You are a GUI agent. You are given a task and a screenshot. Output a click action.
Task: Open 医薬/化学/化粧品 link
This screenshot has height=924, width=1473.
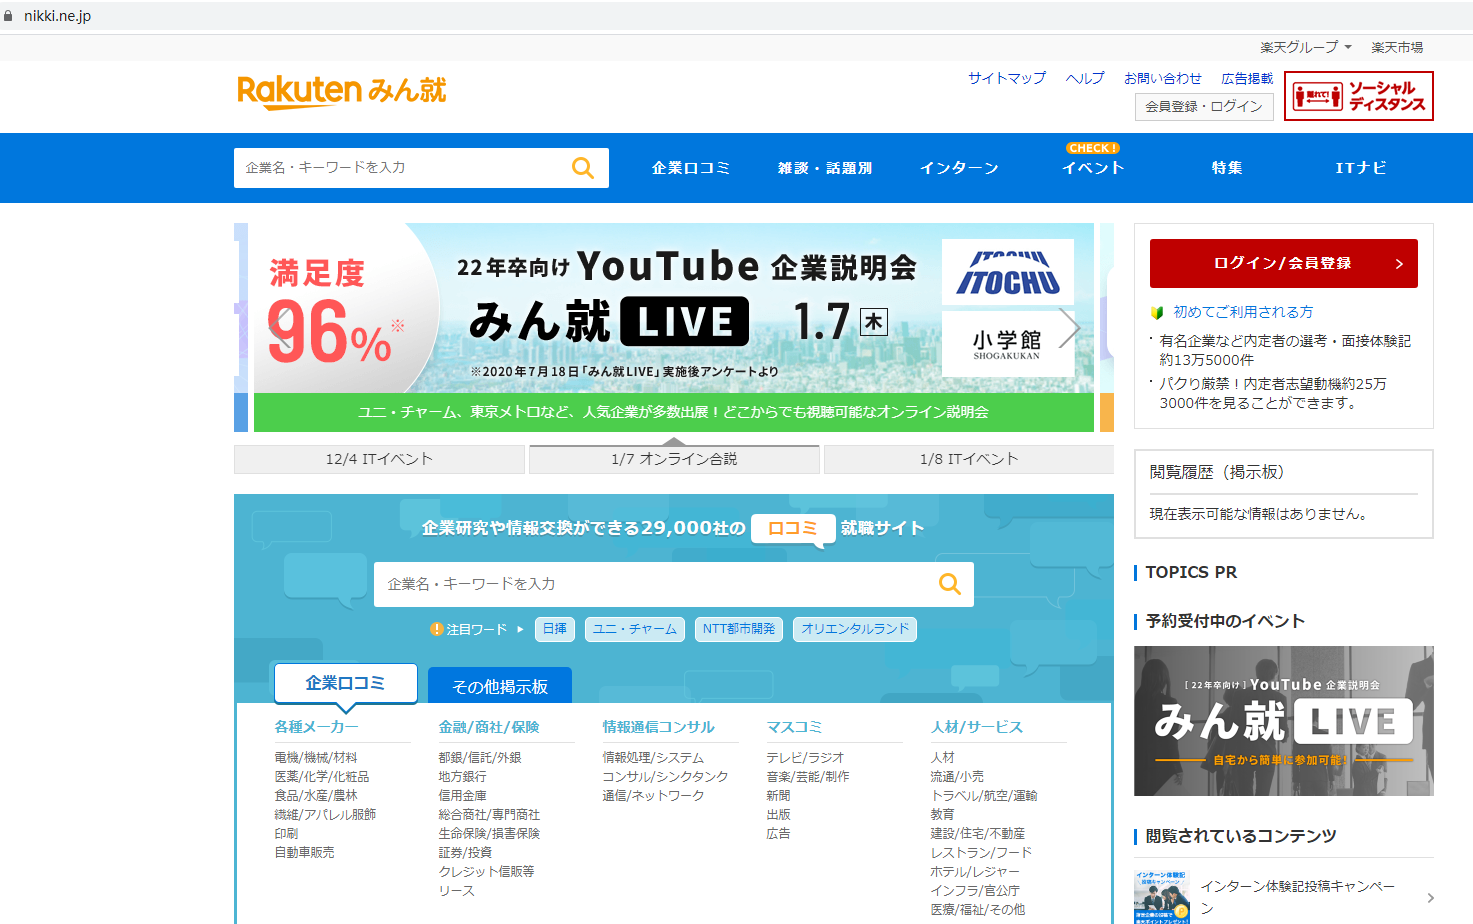pos(322,777)
